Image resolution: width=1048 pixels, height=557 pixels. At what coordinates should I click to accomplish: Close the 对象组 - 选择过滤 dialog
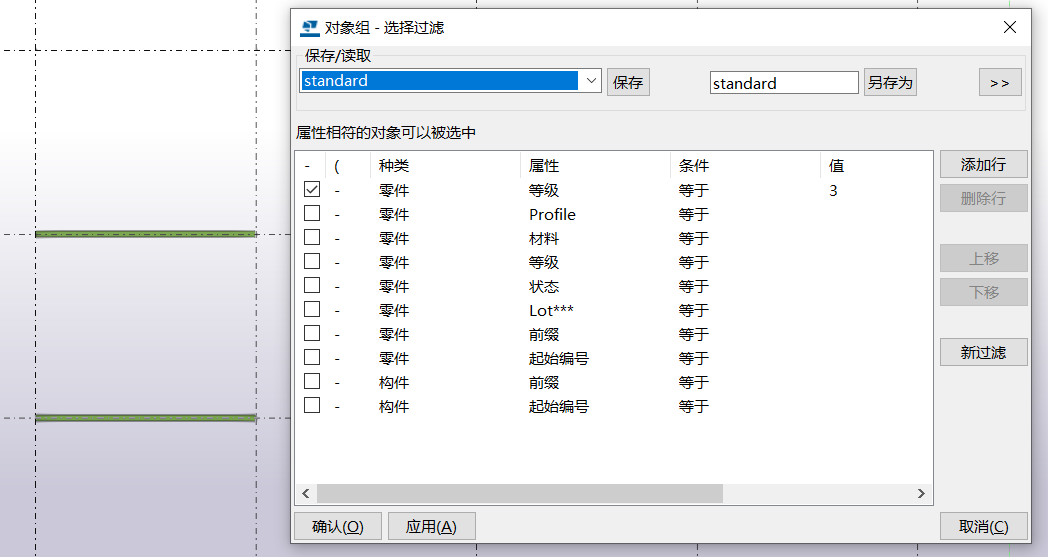tap(1010, 27)
